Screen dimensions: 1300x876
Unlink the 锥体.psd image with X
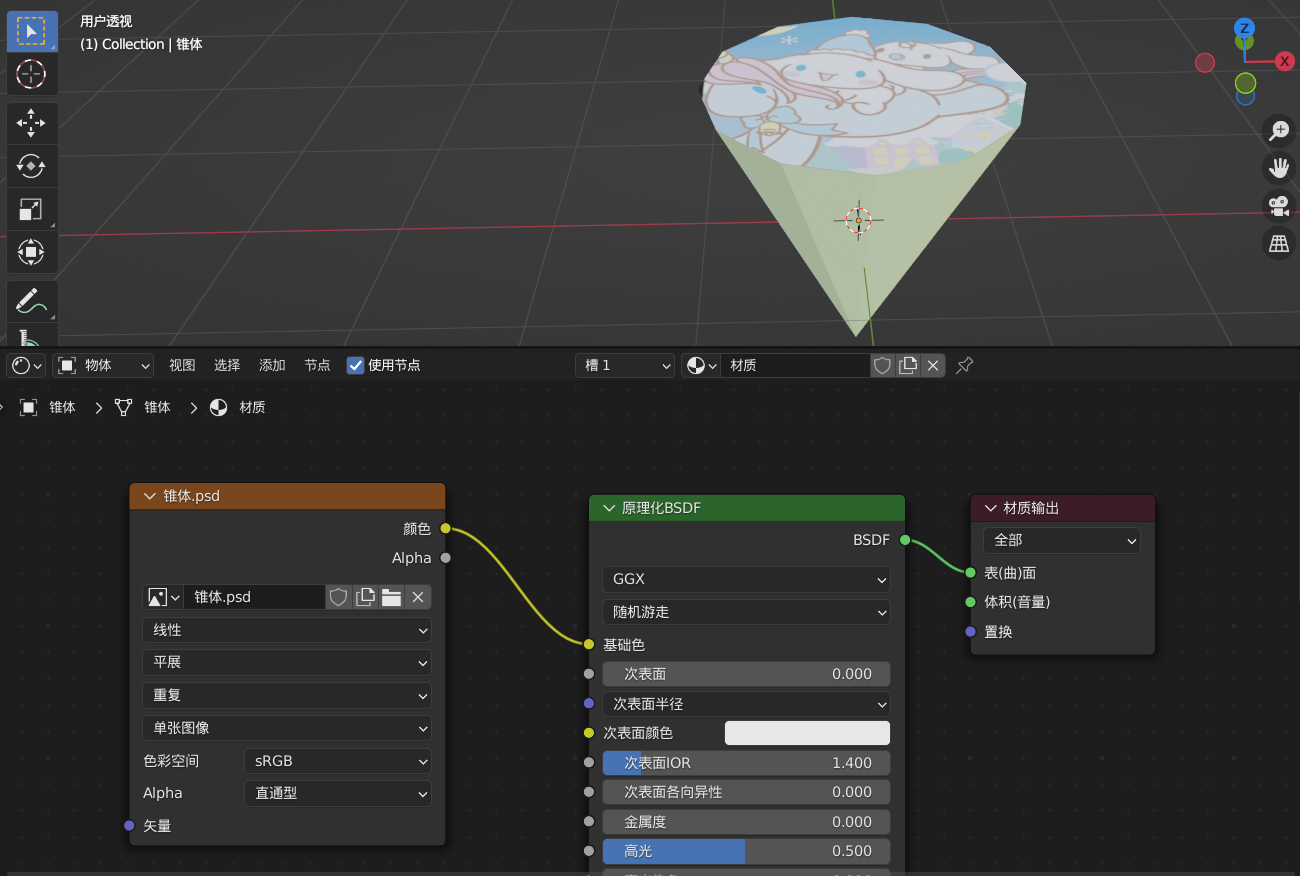[418, 597]
